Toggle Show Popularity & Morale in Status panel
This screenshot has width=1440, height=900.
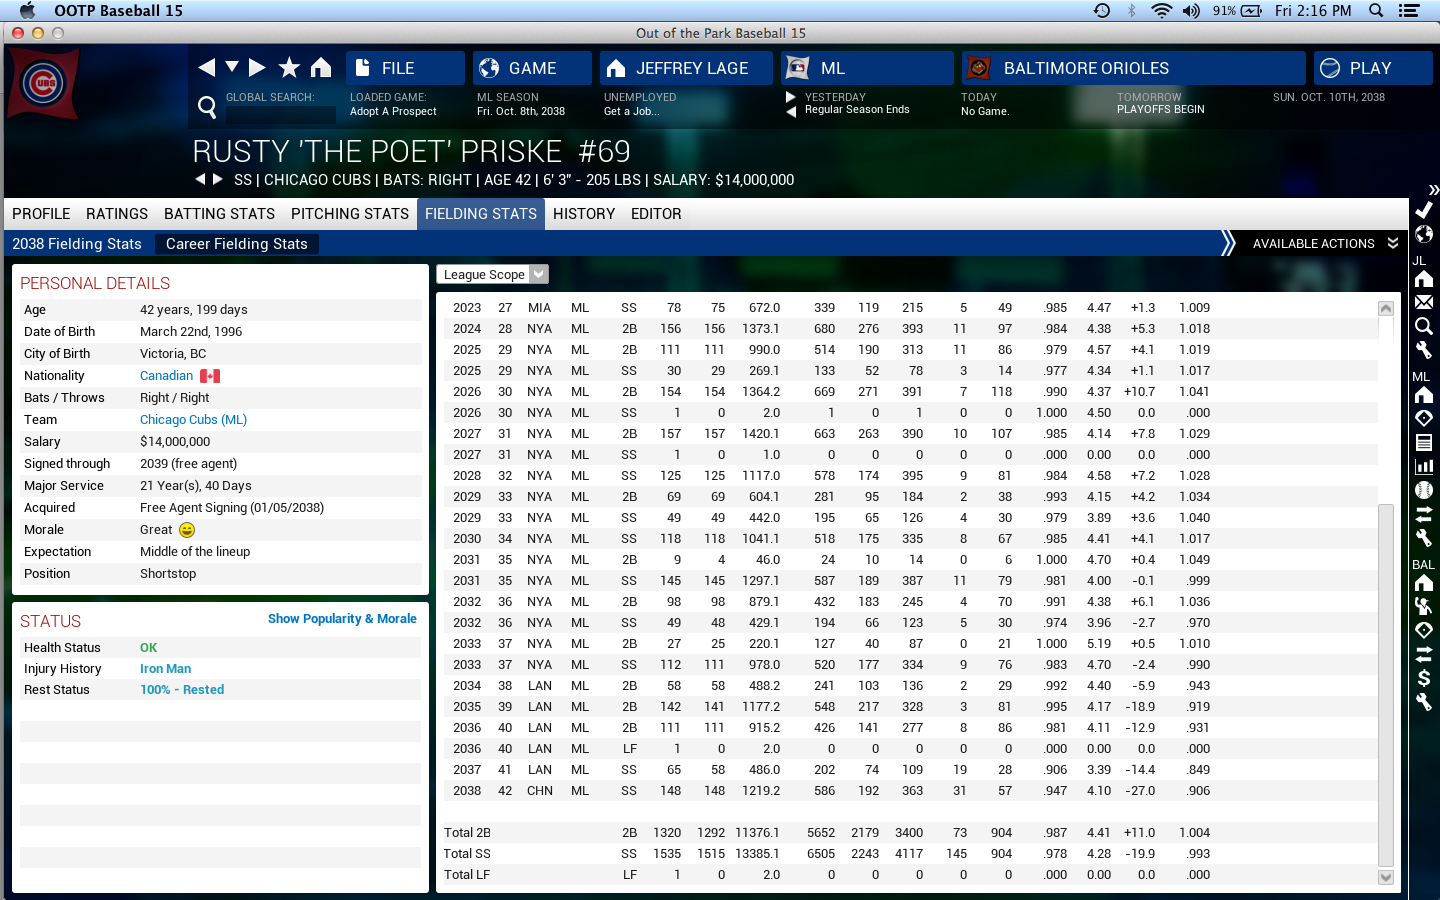point(342,619)
